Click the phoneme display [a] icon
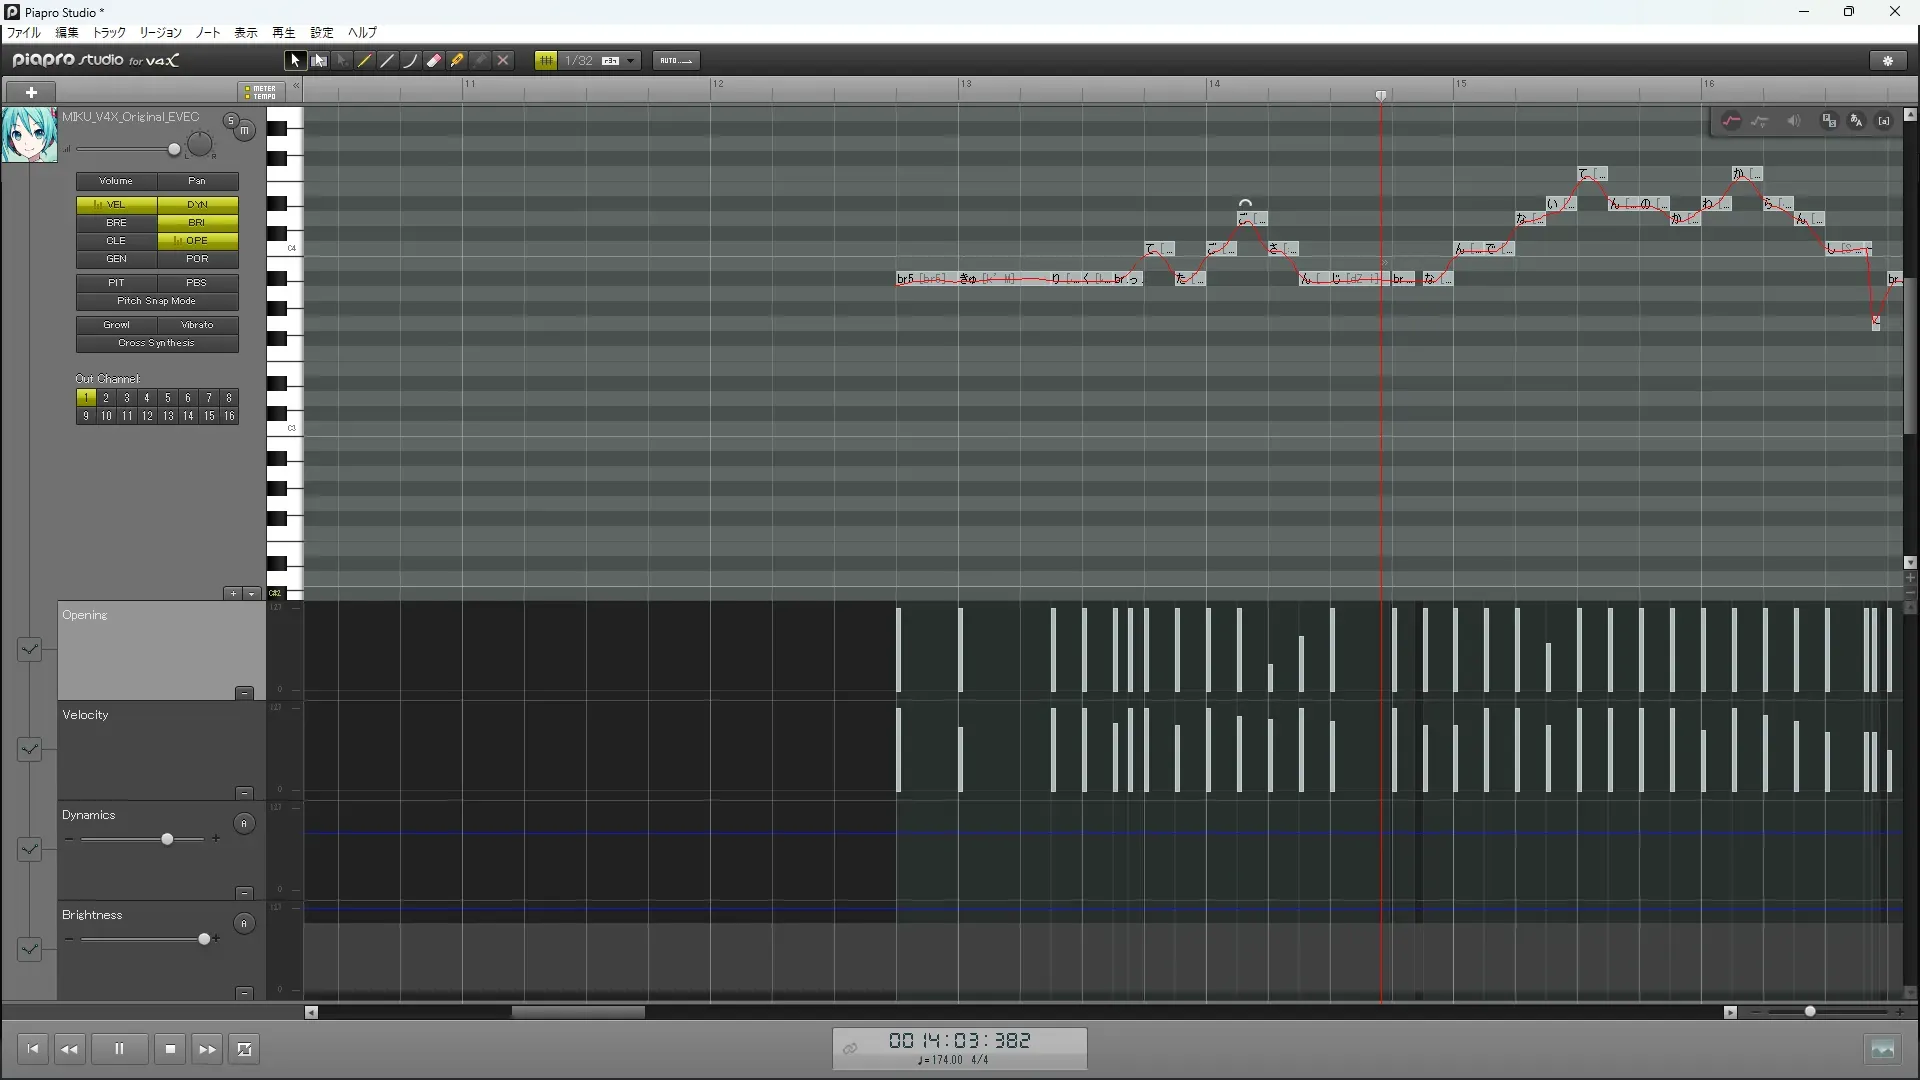The height and width of the screenshot is (1080, 1920). [1884, 121]
